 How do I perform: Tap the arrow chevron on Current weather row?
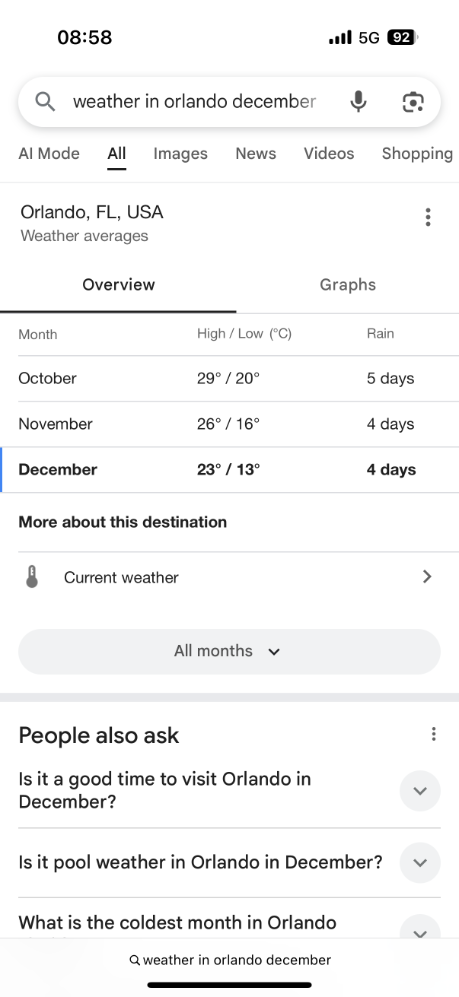427,577
